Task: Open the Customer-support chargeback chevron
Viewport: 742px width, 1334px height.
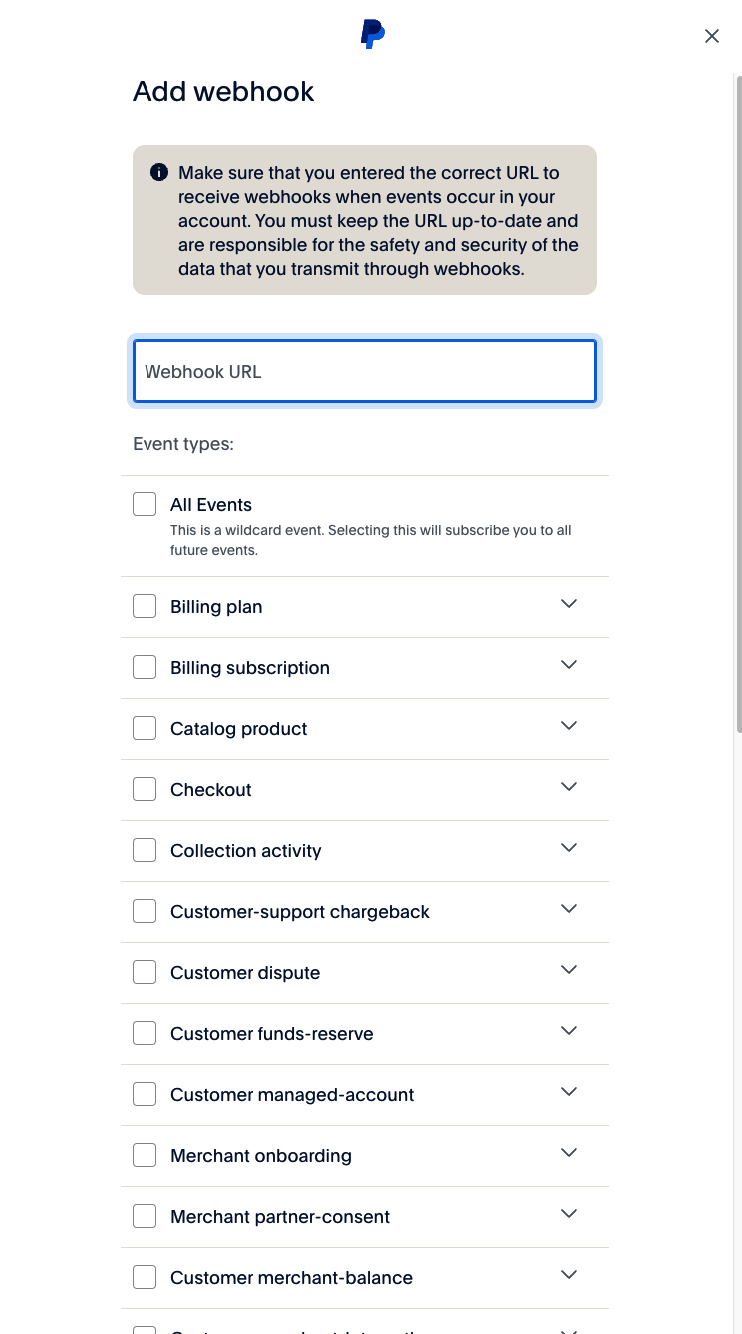Action: coord(569,909)
